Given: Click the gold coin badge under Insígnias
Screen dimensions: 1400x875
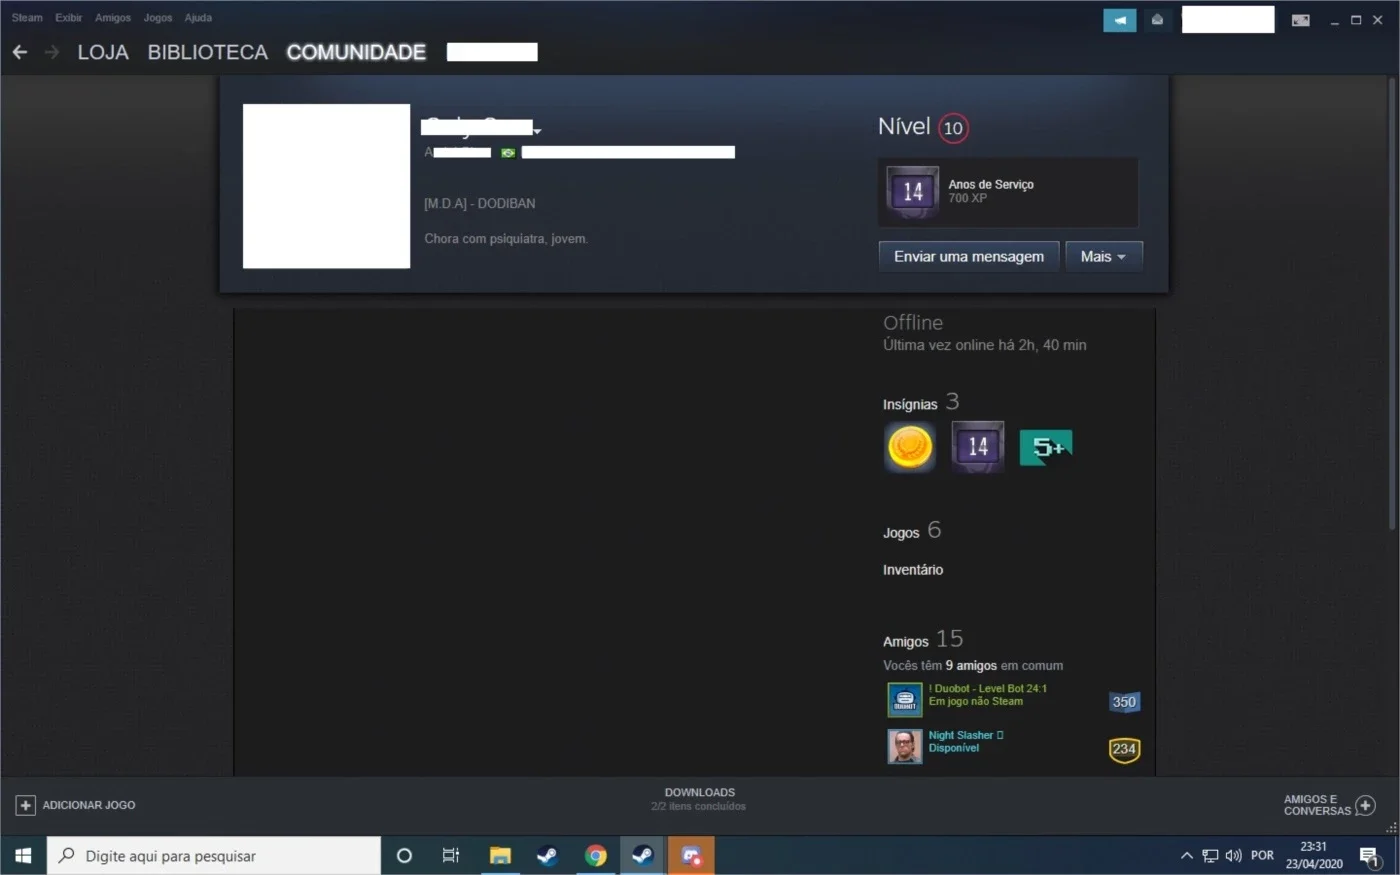Looking at the screenshot, I should (x=909, y=447).
